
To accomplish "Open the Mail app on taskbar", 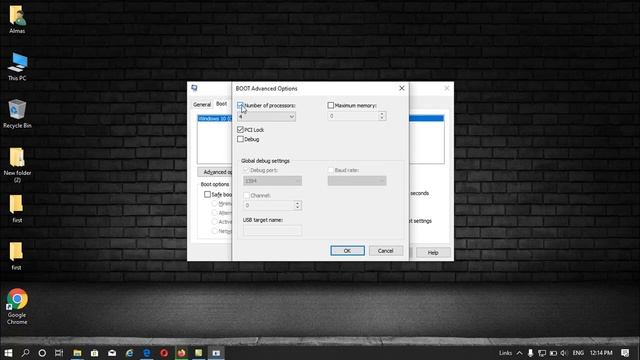I will [x=112, y=353].
